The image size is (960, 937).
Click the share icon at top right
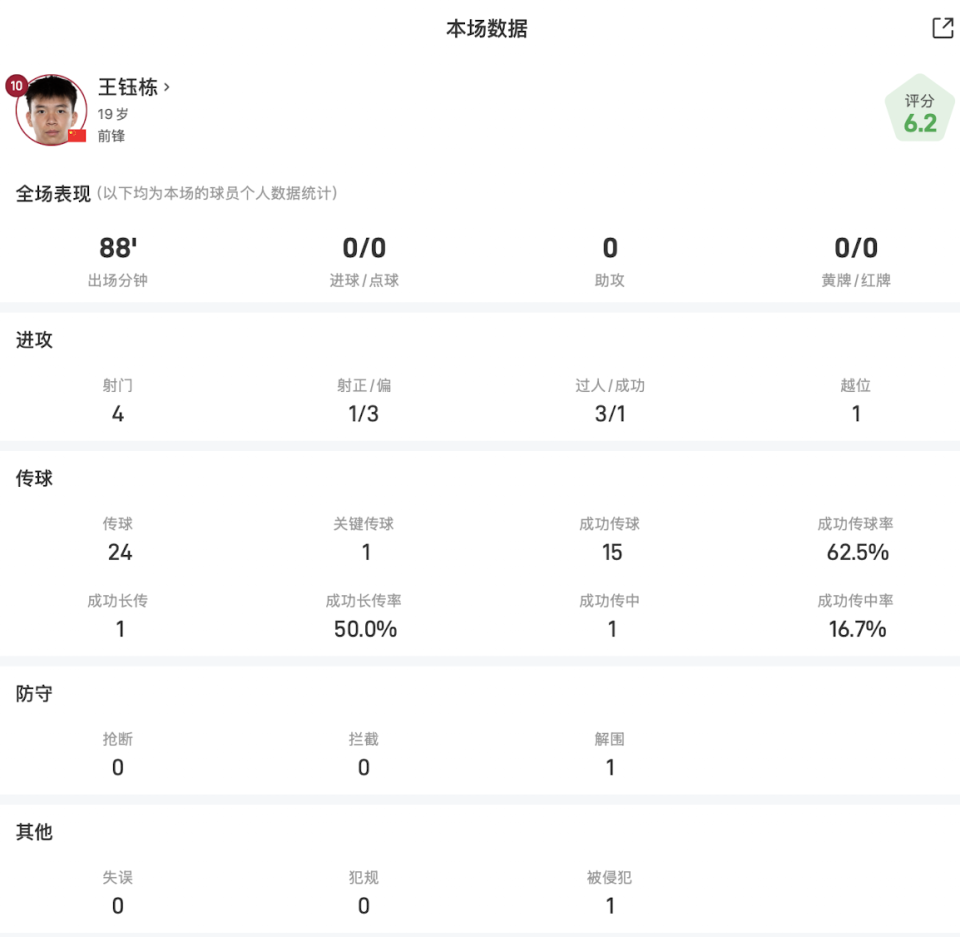[x=942, y=28]
